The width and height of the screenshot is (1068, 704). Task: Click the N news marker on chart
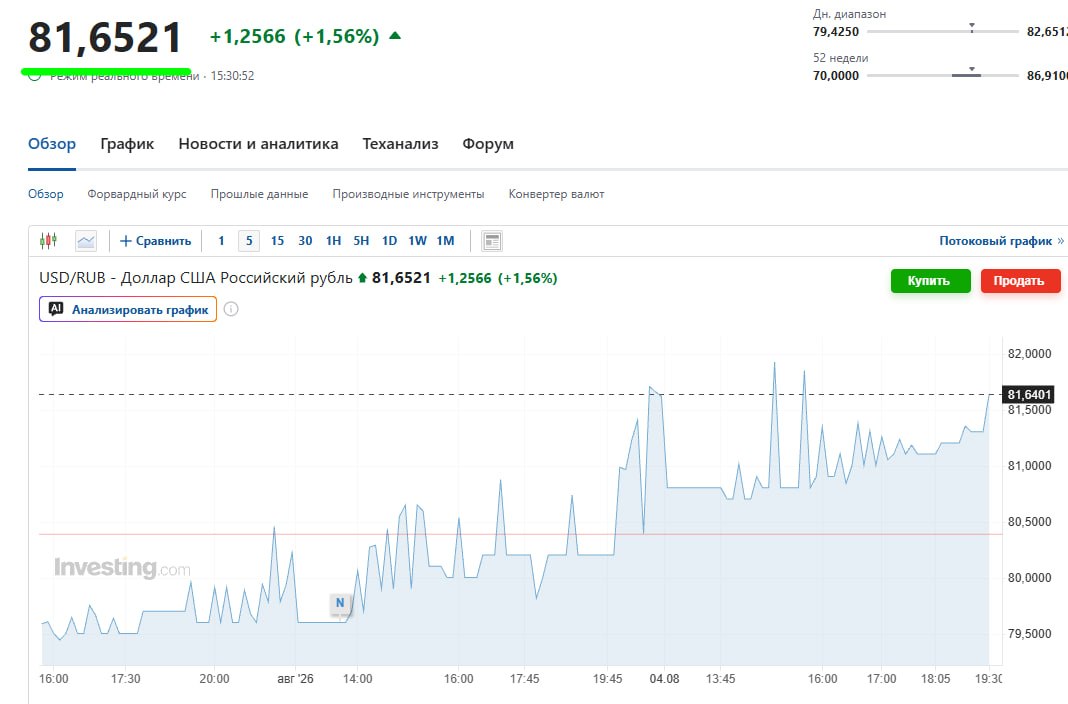coord(340,603)
